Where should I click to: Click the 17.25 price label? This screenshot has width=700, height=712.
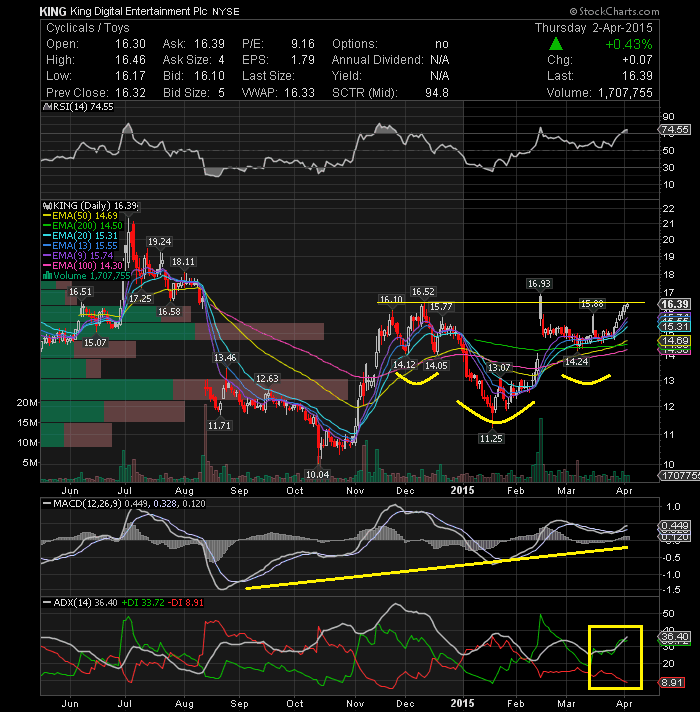pyautogui.click(x=140, y=299)
